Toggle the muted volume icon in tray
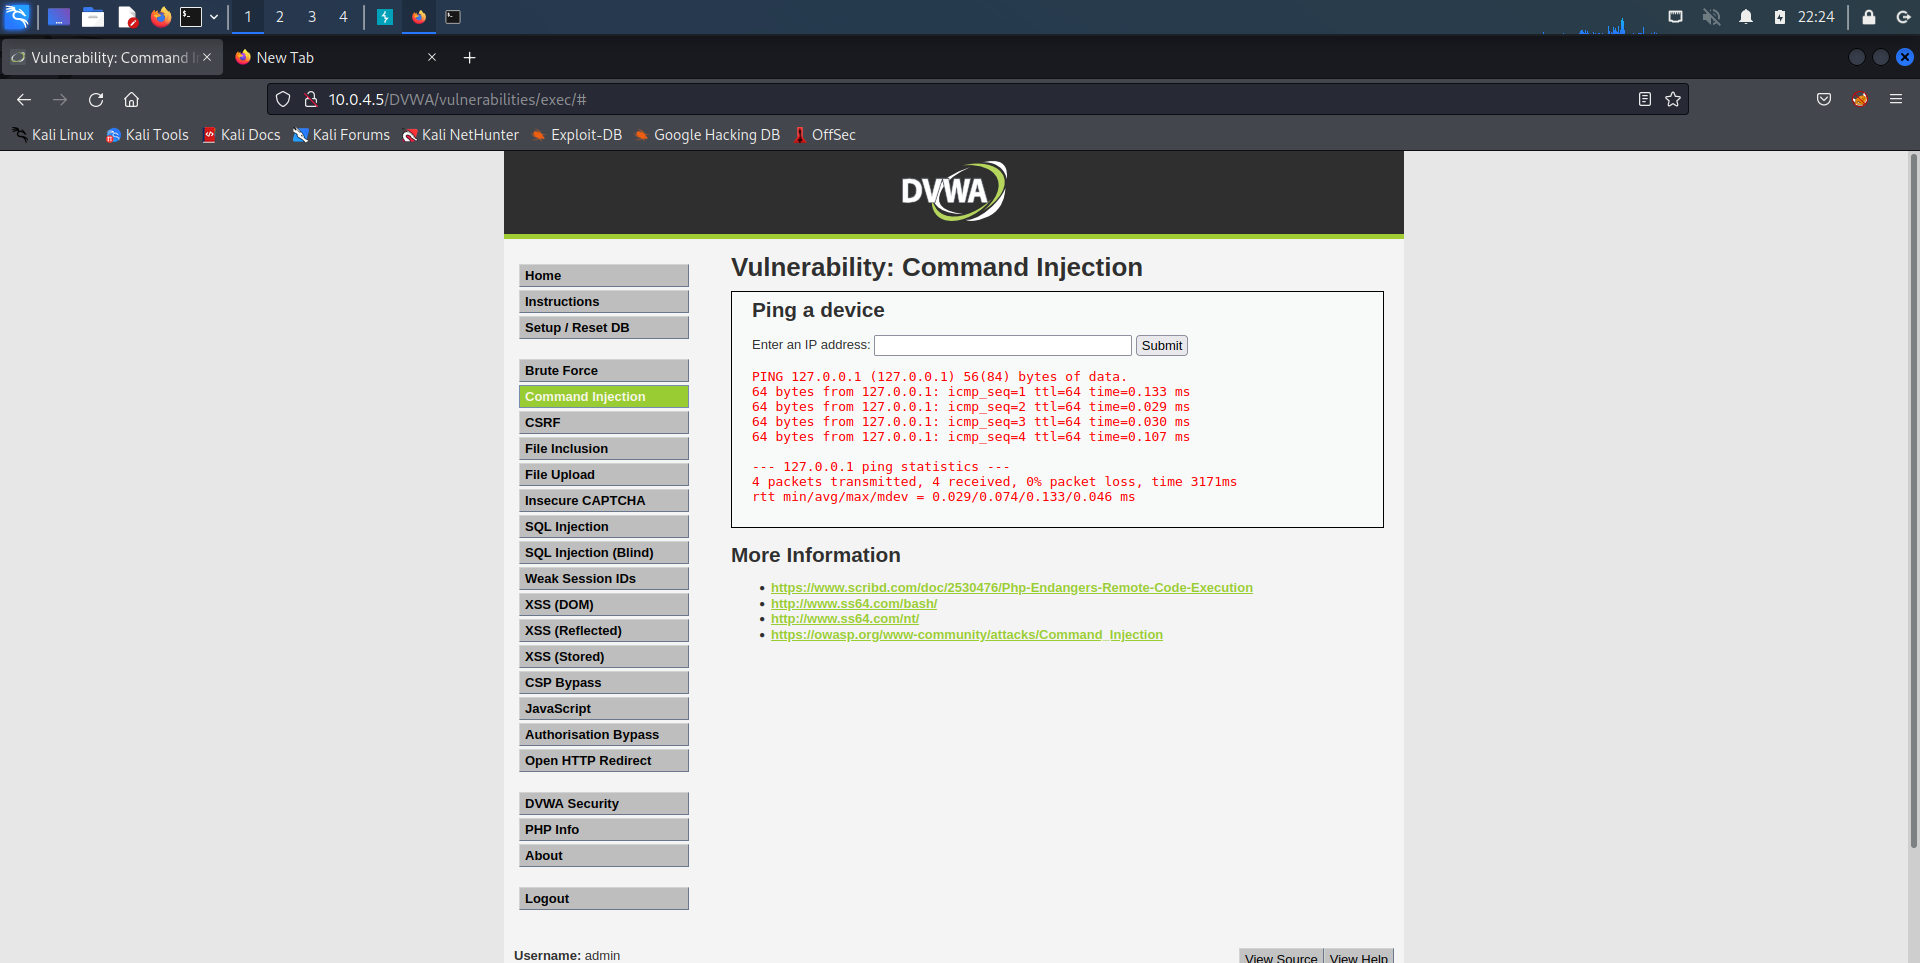The width and height of the screenshot is (1920, 963). [1711, 17]
